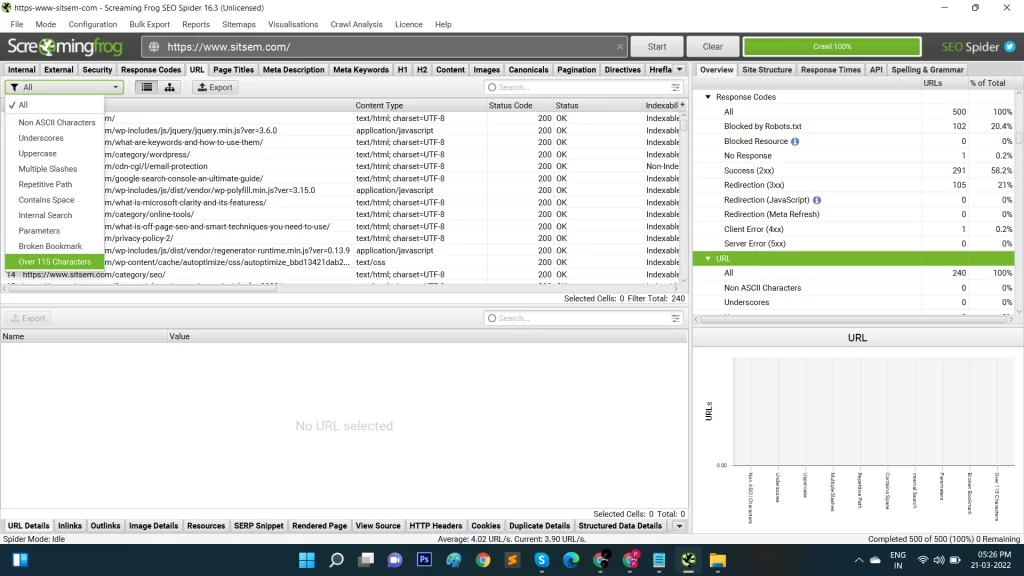Open the bottom tabs overflow arrow

point(679,526)
